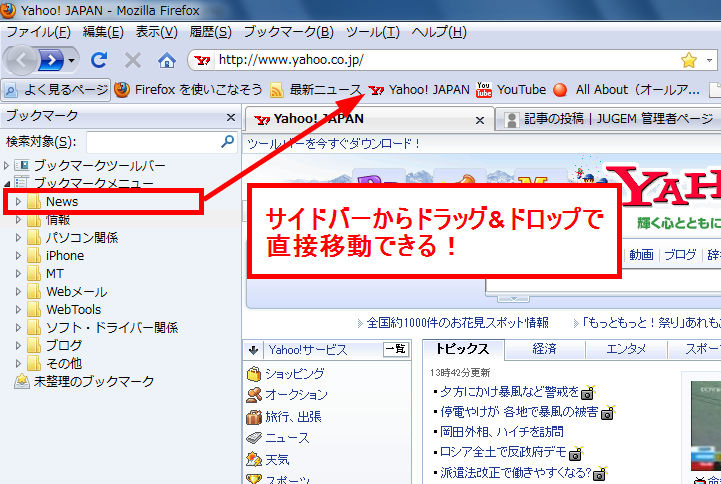Expand the iPhone folder

coord(18,256)
